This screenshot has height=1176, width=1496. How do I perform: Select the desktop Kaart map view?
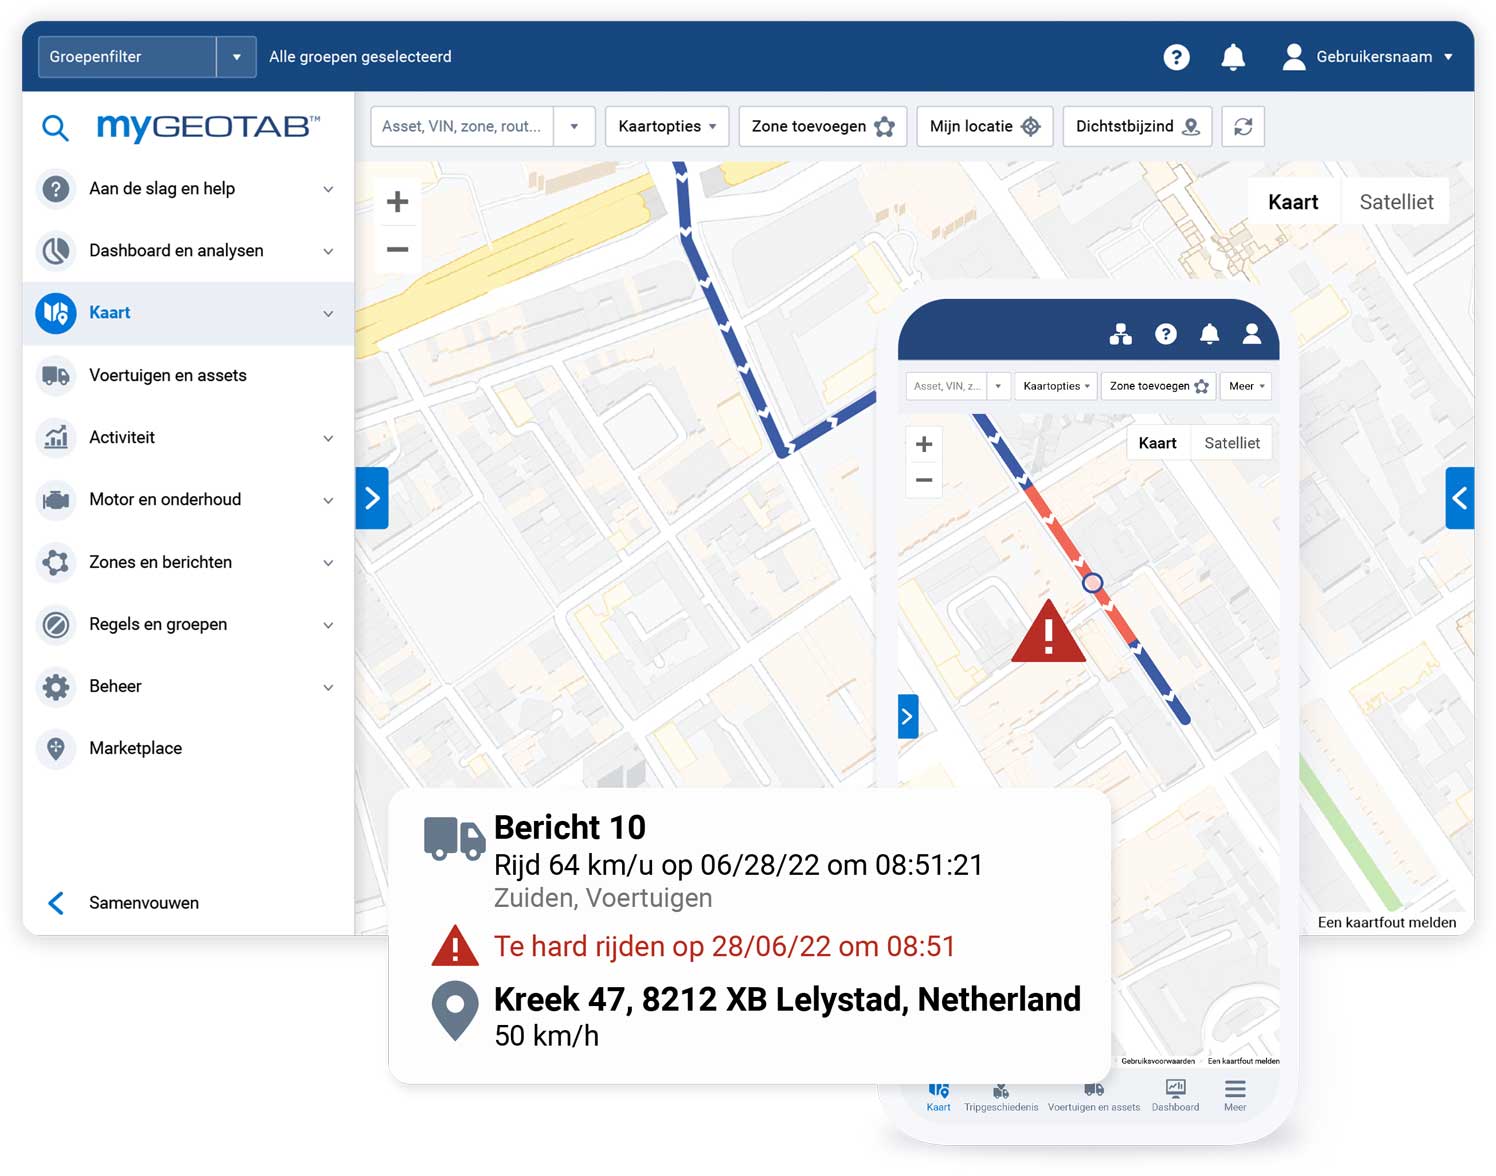[x=1293, y=202]
